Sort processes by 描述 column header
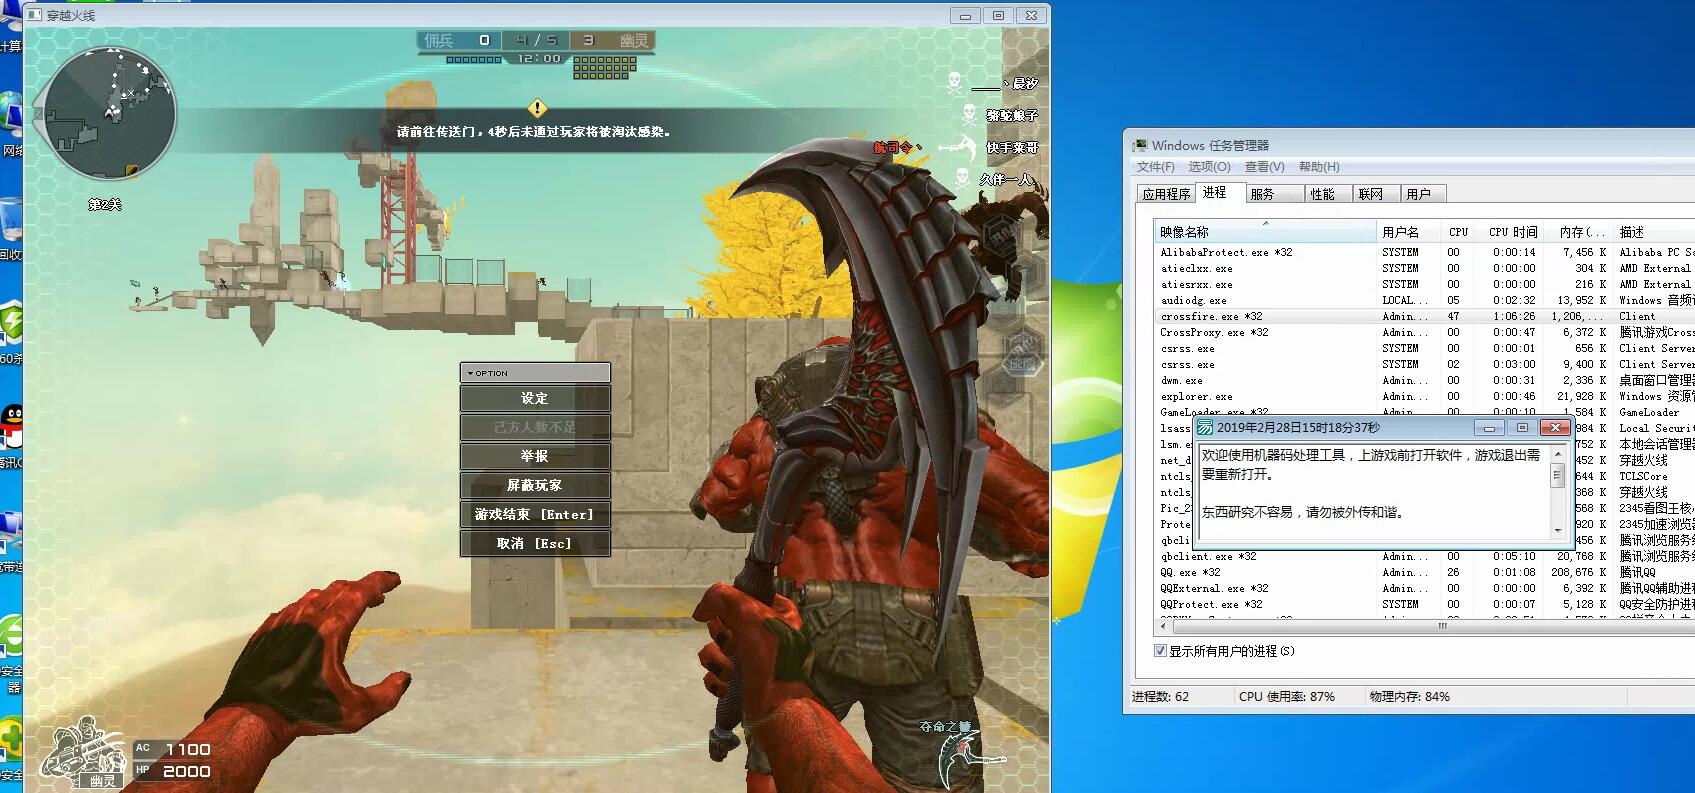1695x793 pixels. pos(1654,232)
